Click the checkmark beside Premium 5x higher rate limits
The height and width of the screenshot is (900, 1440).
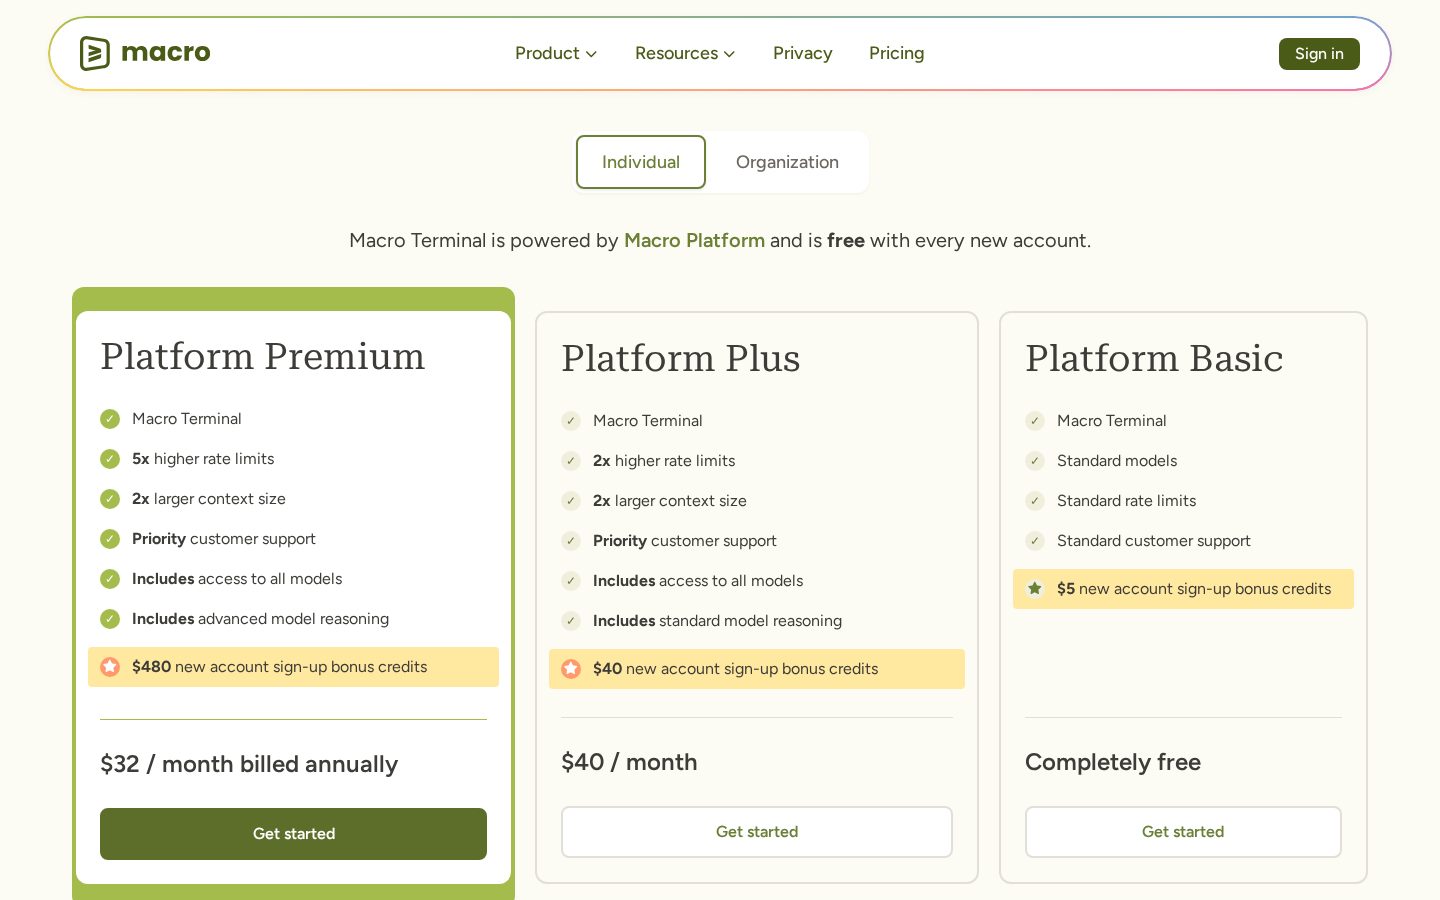(x=110, y=459)
